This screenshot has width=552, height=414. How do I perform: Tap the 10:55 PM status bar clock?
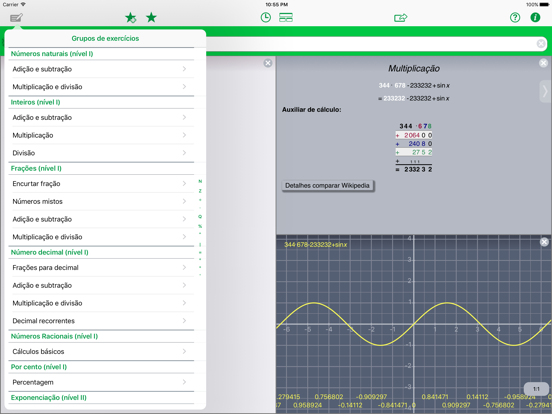276,5
